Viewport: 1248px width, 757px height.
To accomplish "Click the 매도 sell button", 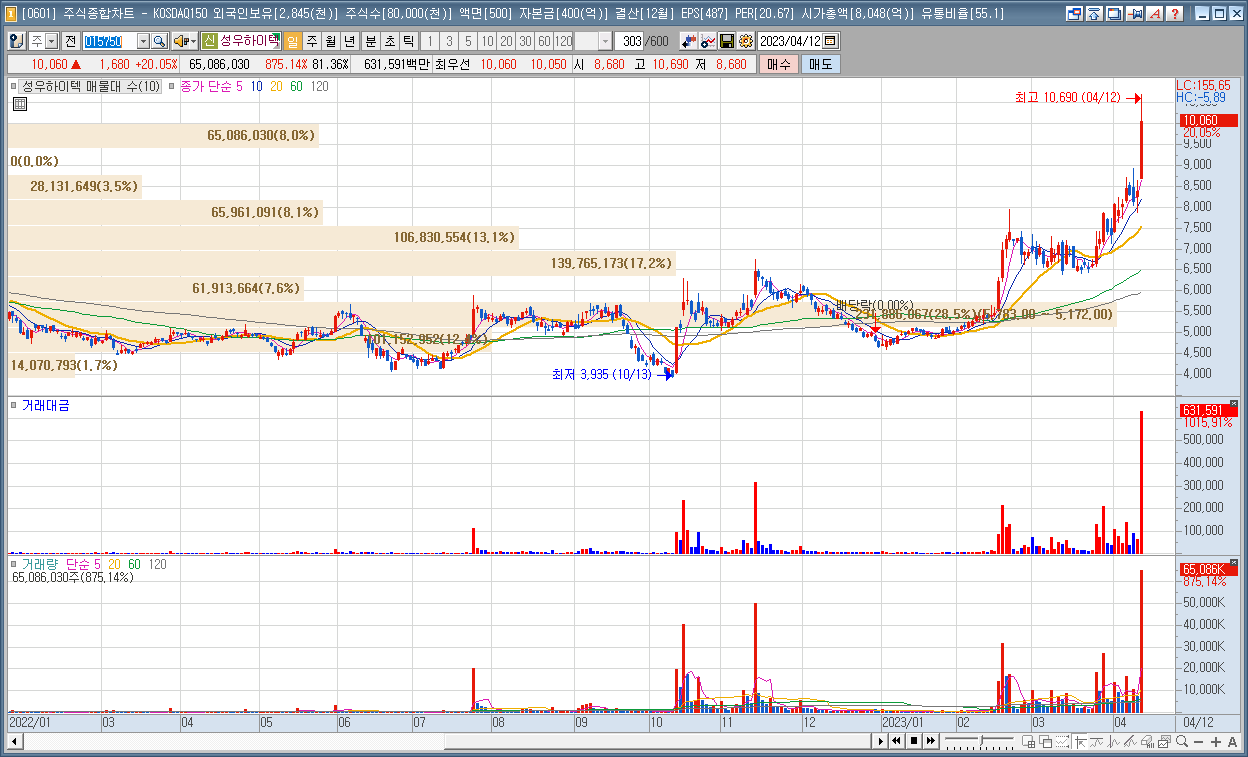I will pyautogui.click(x=821, y=64).
